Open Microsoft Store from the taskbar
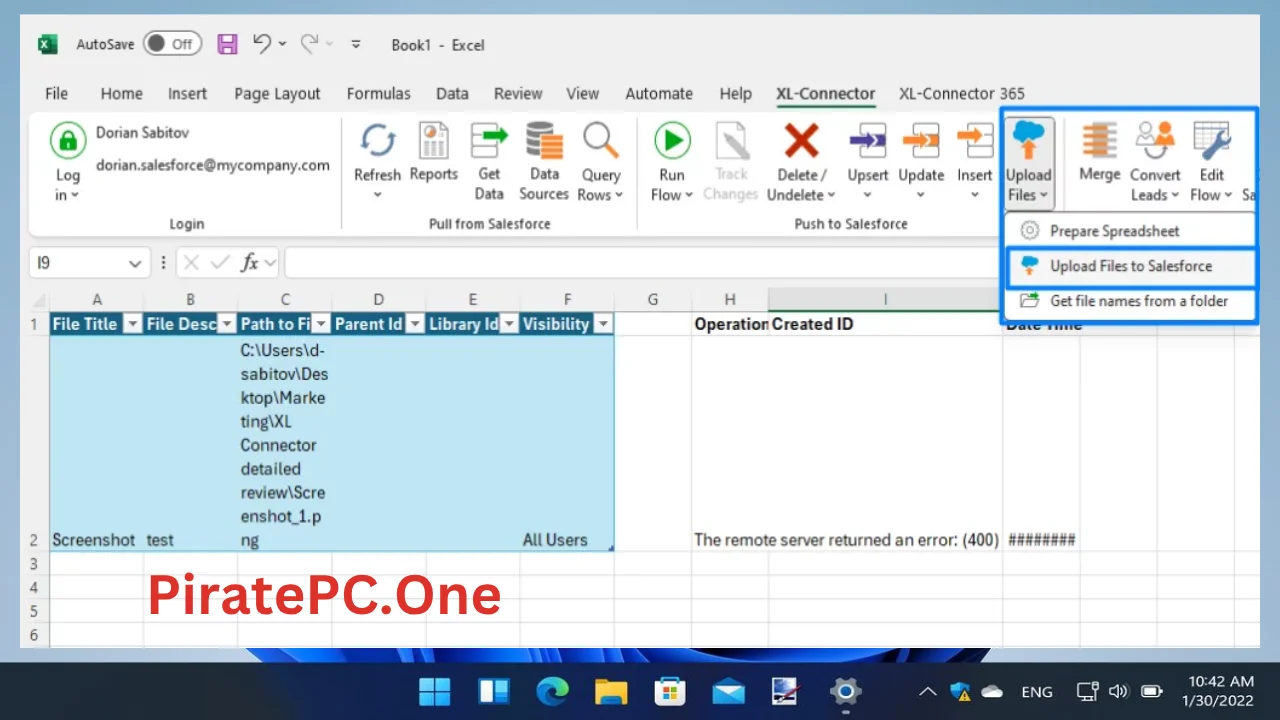1280x720 pixels. (669, 691)
